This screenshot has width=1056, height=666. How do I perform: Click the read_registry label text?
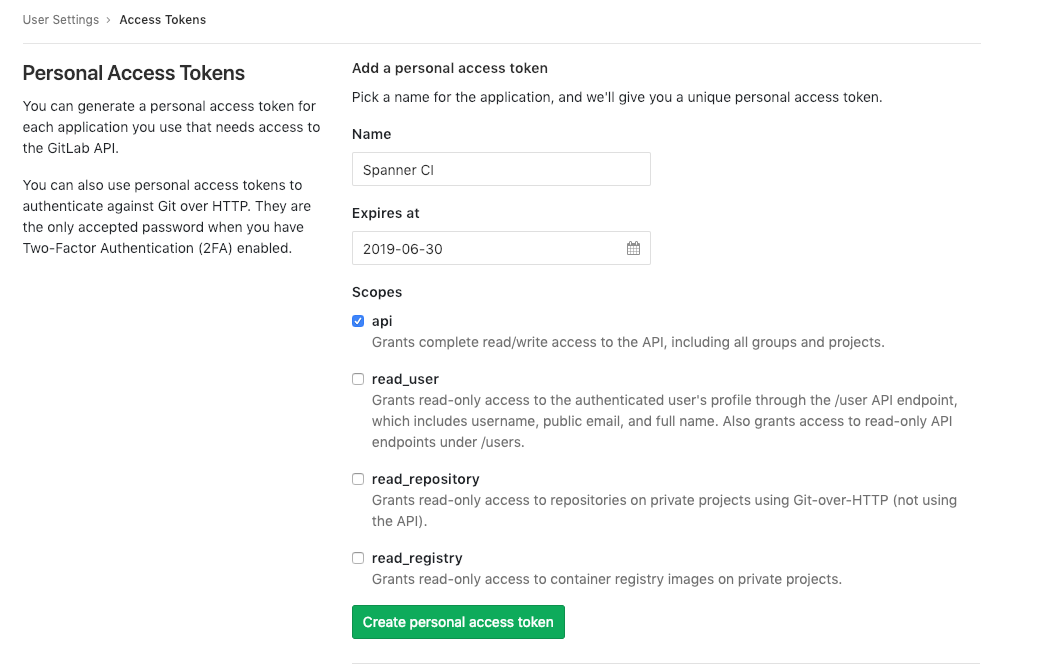click(x=416, y=558)
